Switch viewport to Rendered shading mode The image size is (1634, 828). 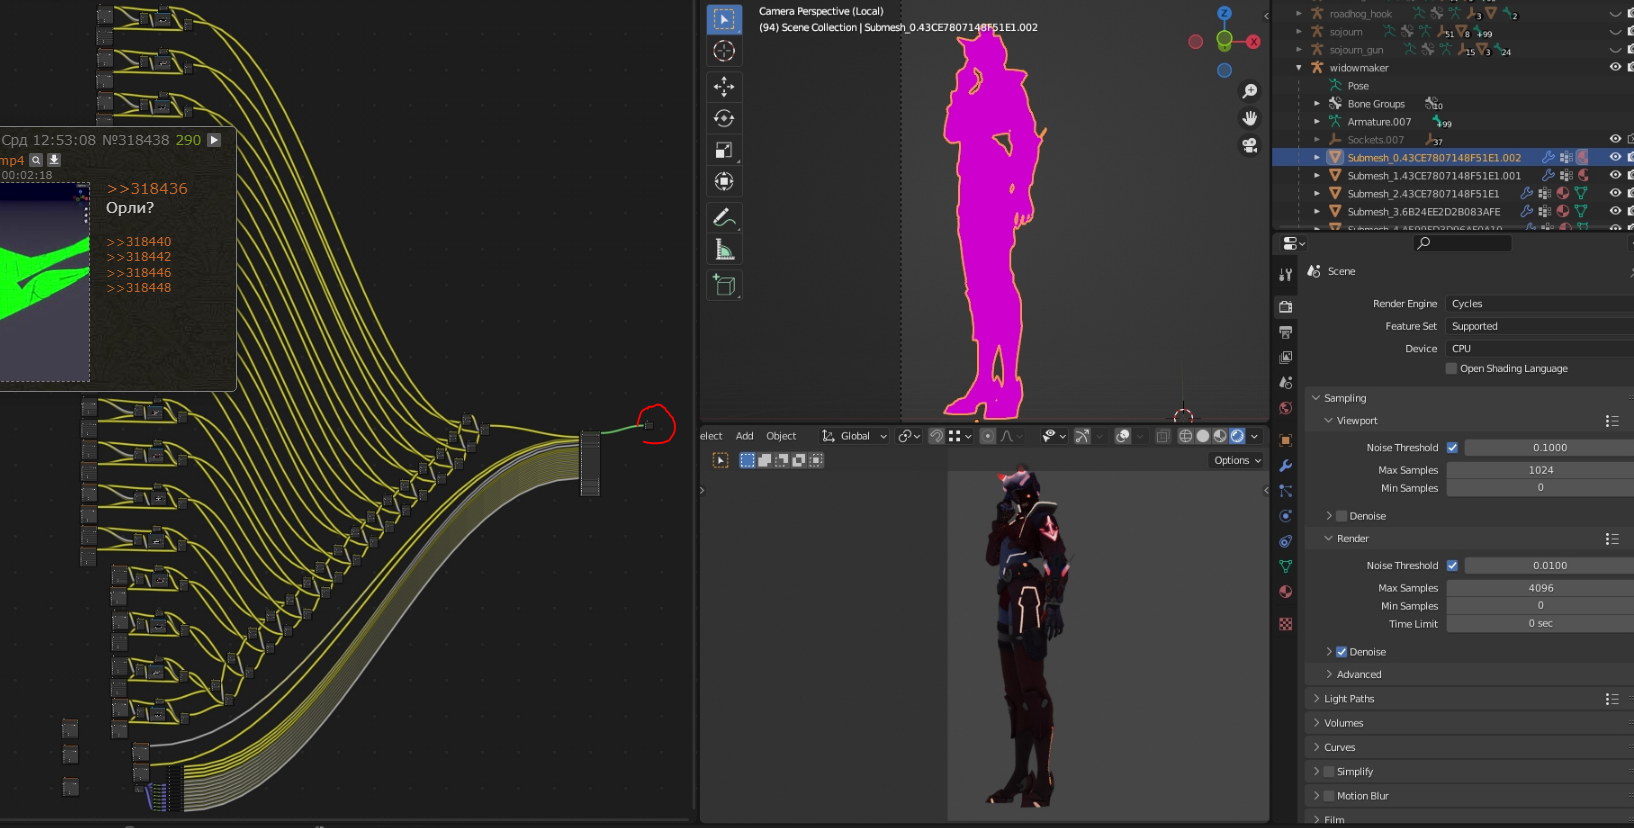pyautogui.click(x=1237, y=436)
